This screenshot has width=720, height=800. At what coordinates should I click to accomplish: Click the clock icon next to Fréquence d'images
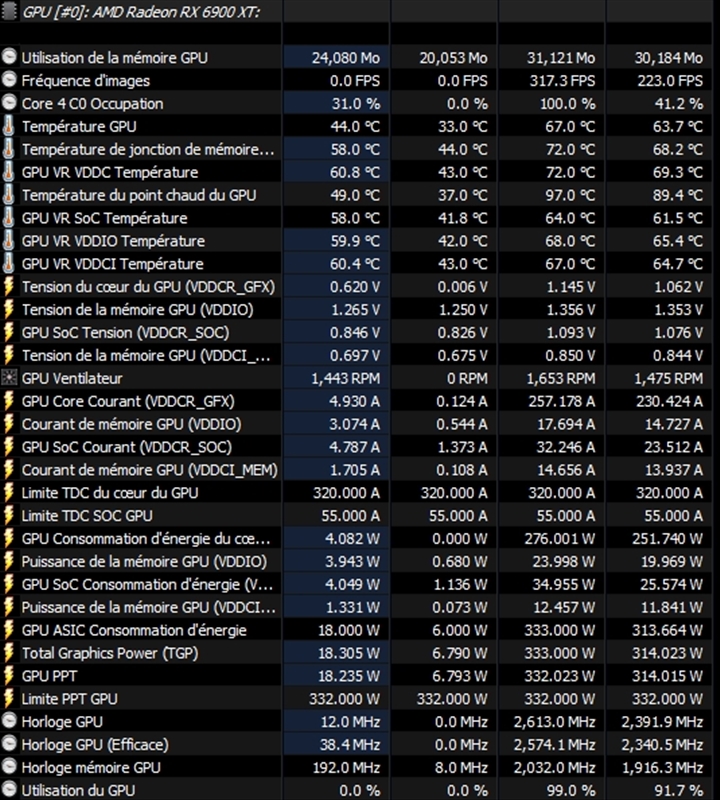point(9,80)
